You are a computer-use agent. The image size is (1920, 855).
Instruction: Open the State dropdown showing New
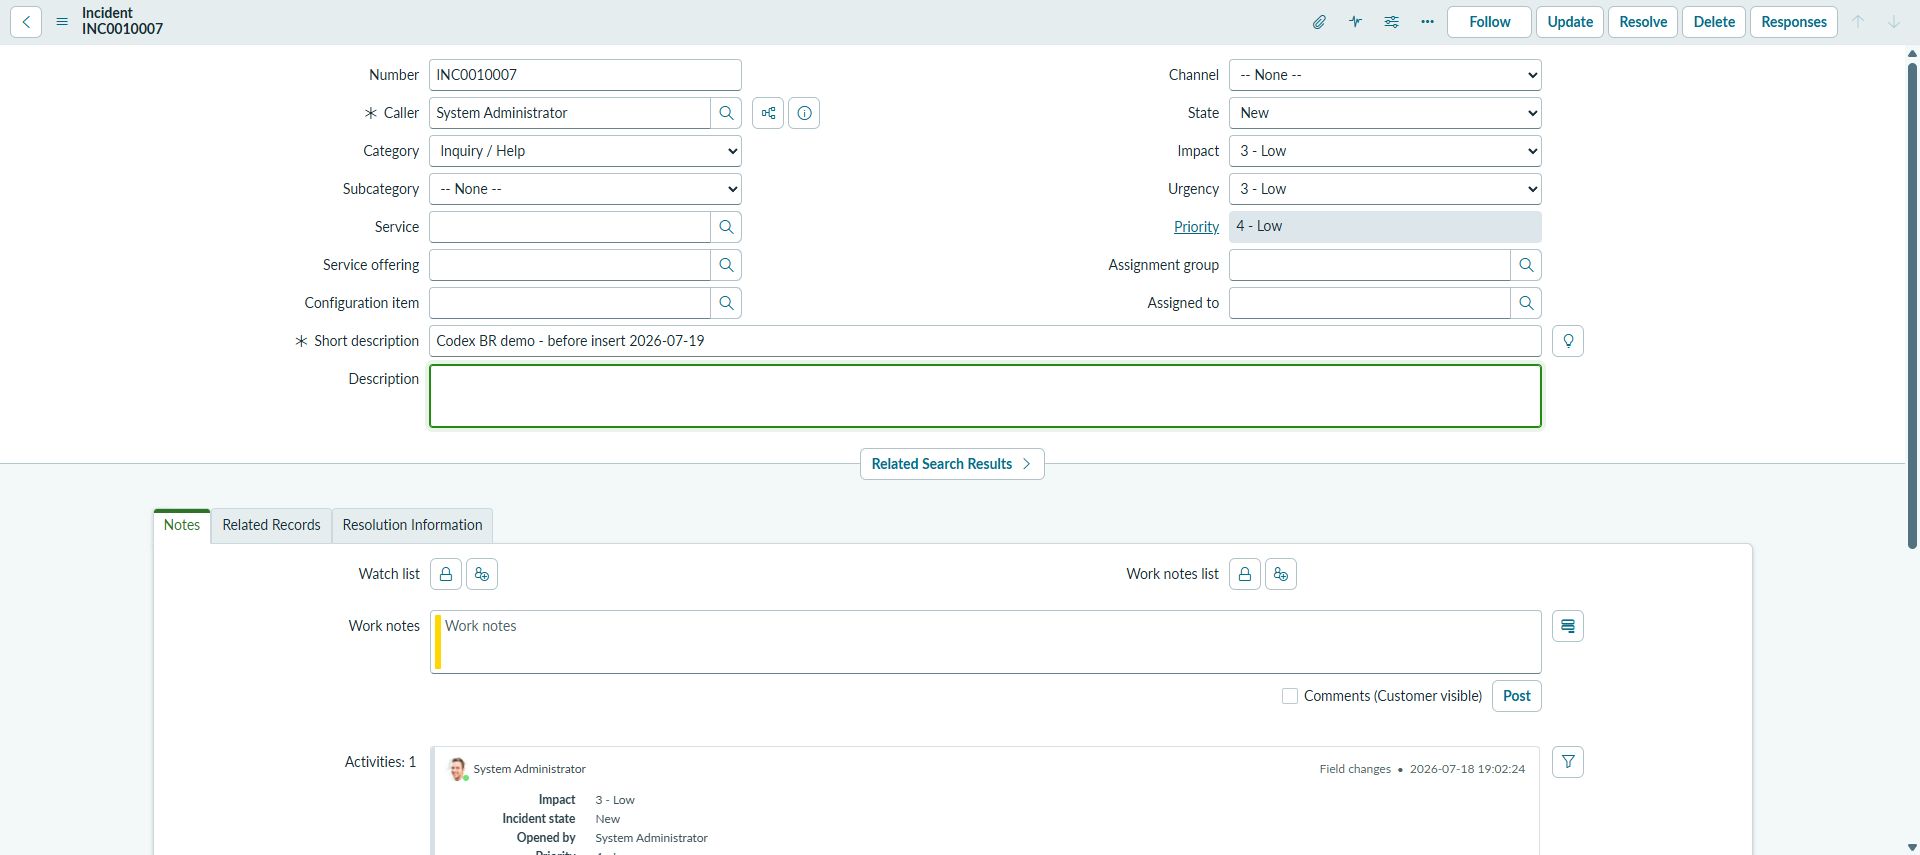pyautogui.click(x=1385, y=113)
